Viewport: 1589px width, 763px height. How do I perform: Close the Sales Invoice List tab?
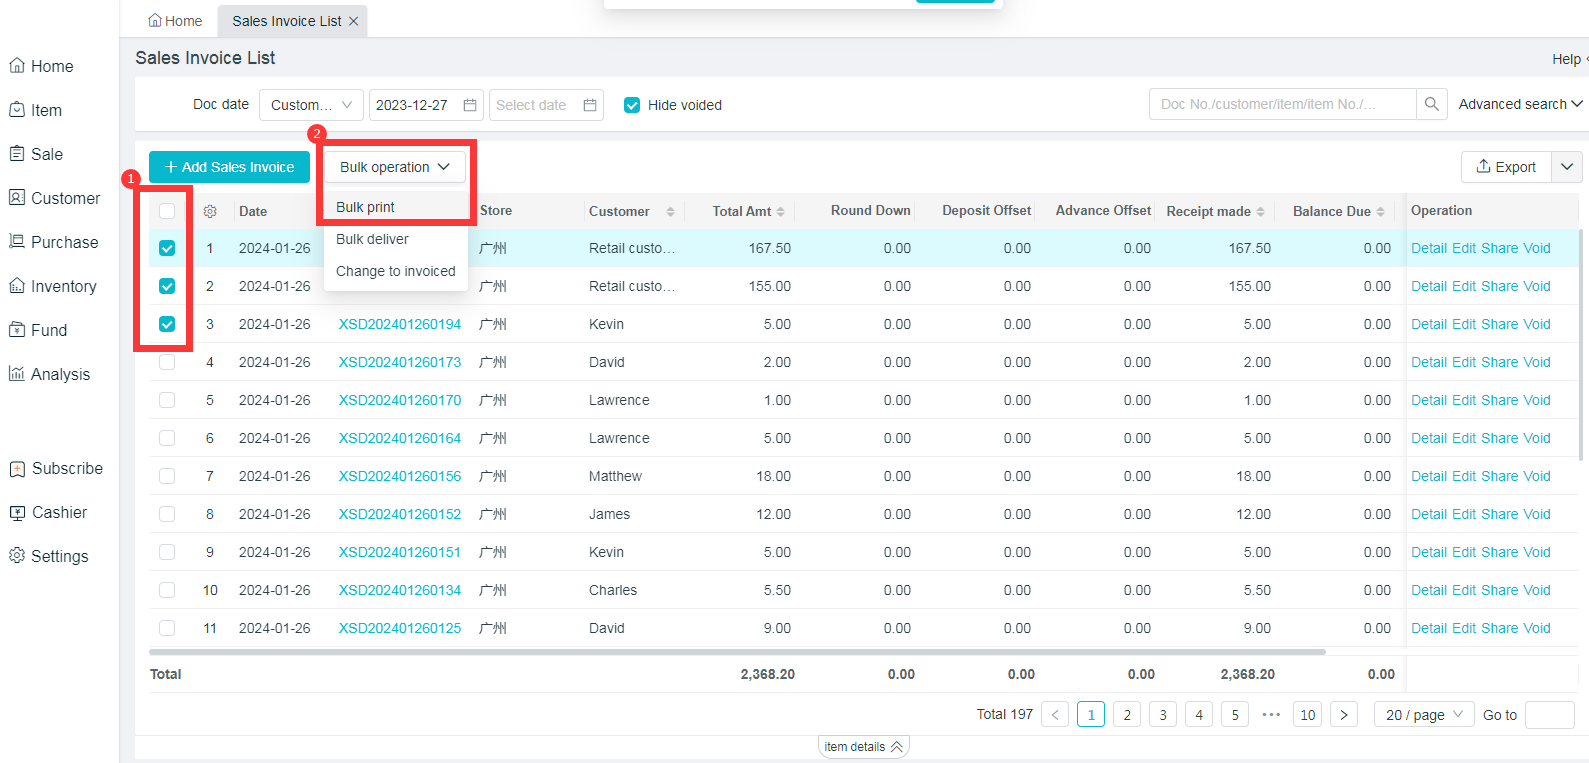click(x=353, y=21)
